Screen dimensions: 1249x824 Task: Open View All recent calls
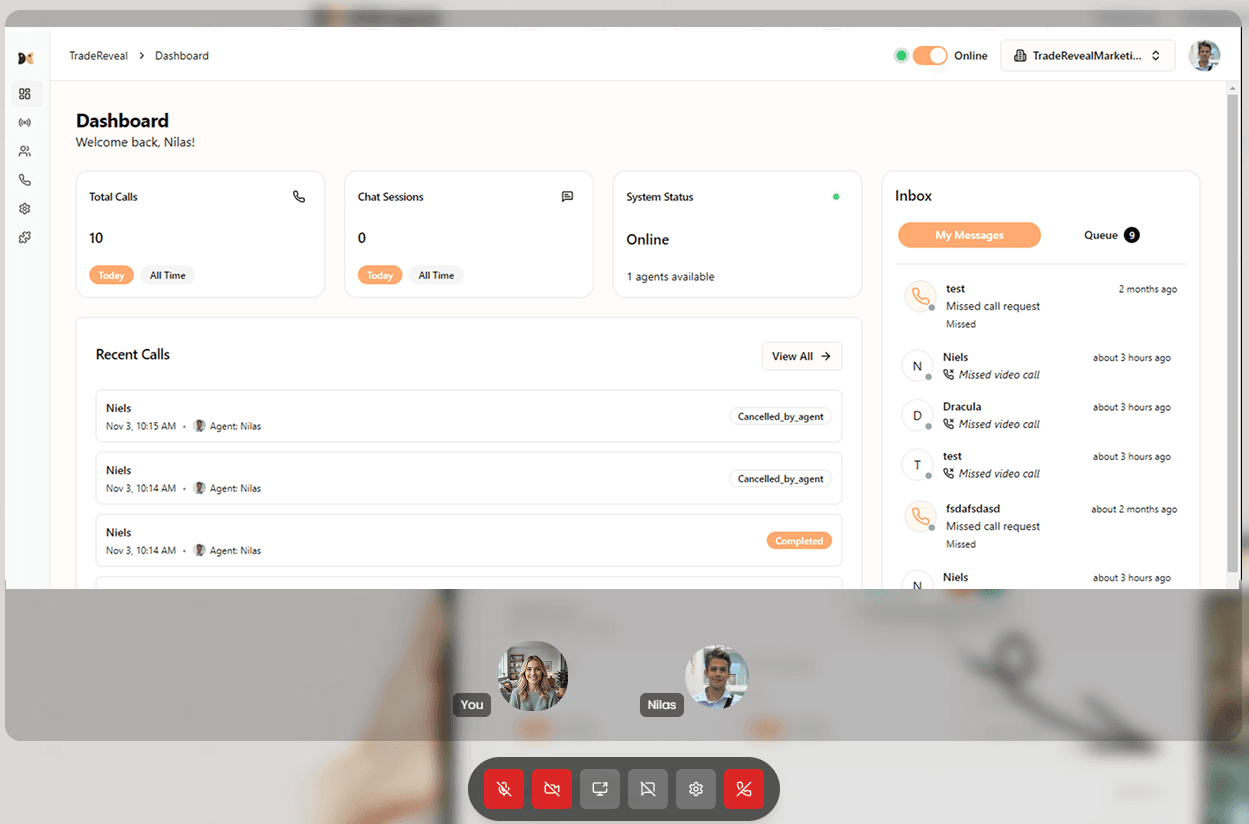801,356
